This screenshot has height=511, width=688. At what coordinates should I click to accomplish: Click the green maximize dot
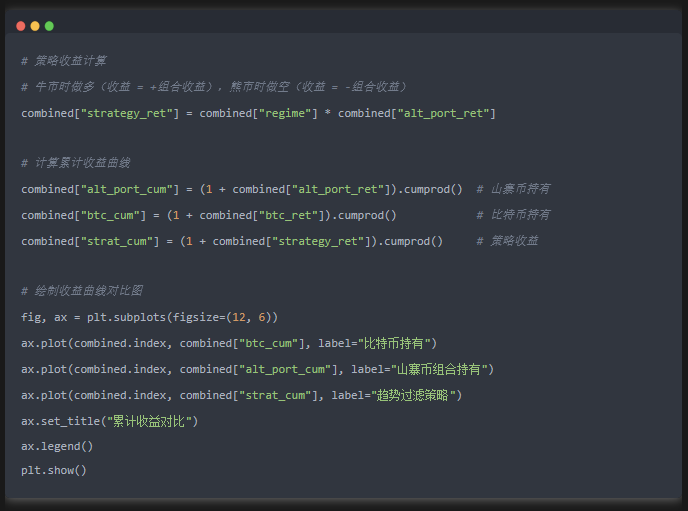pyautogui.click(x=49, y=26)
